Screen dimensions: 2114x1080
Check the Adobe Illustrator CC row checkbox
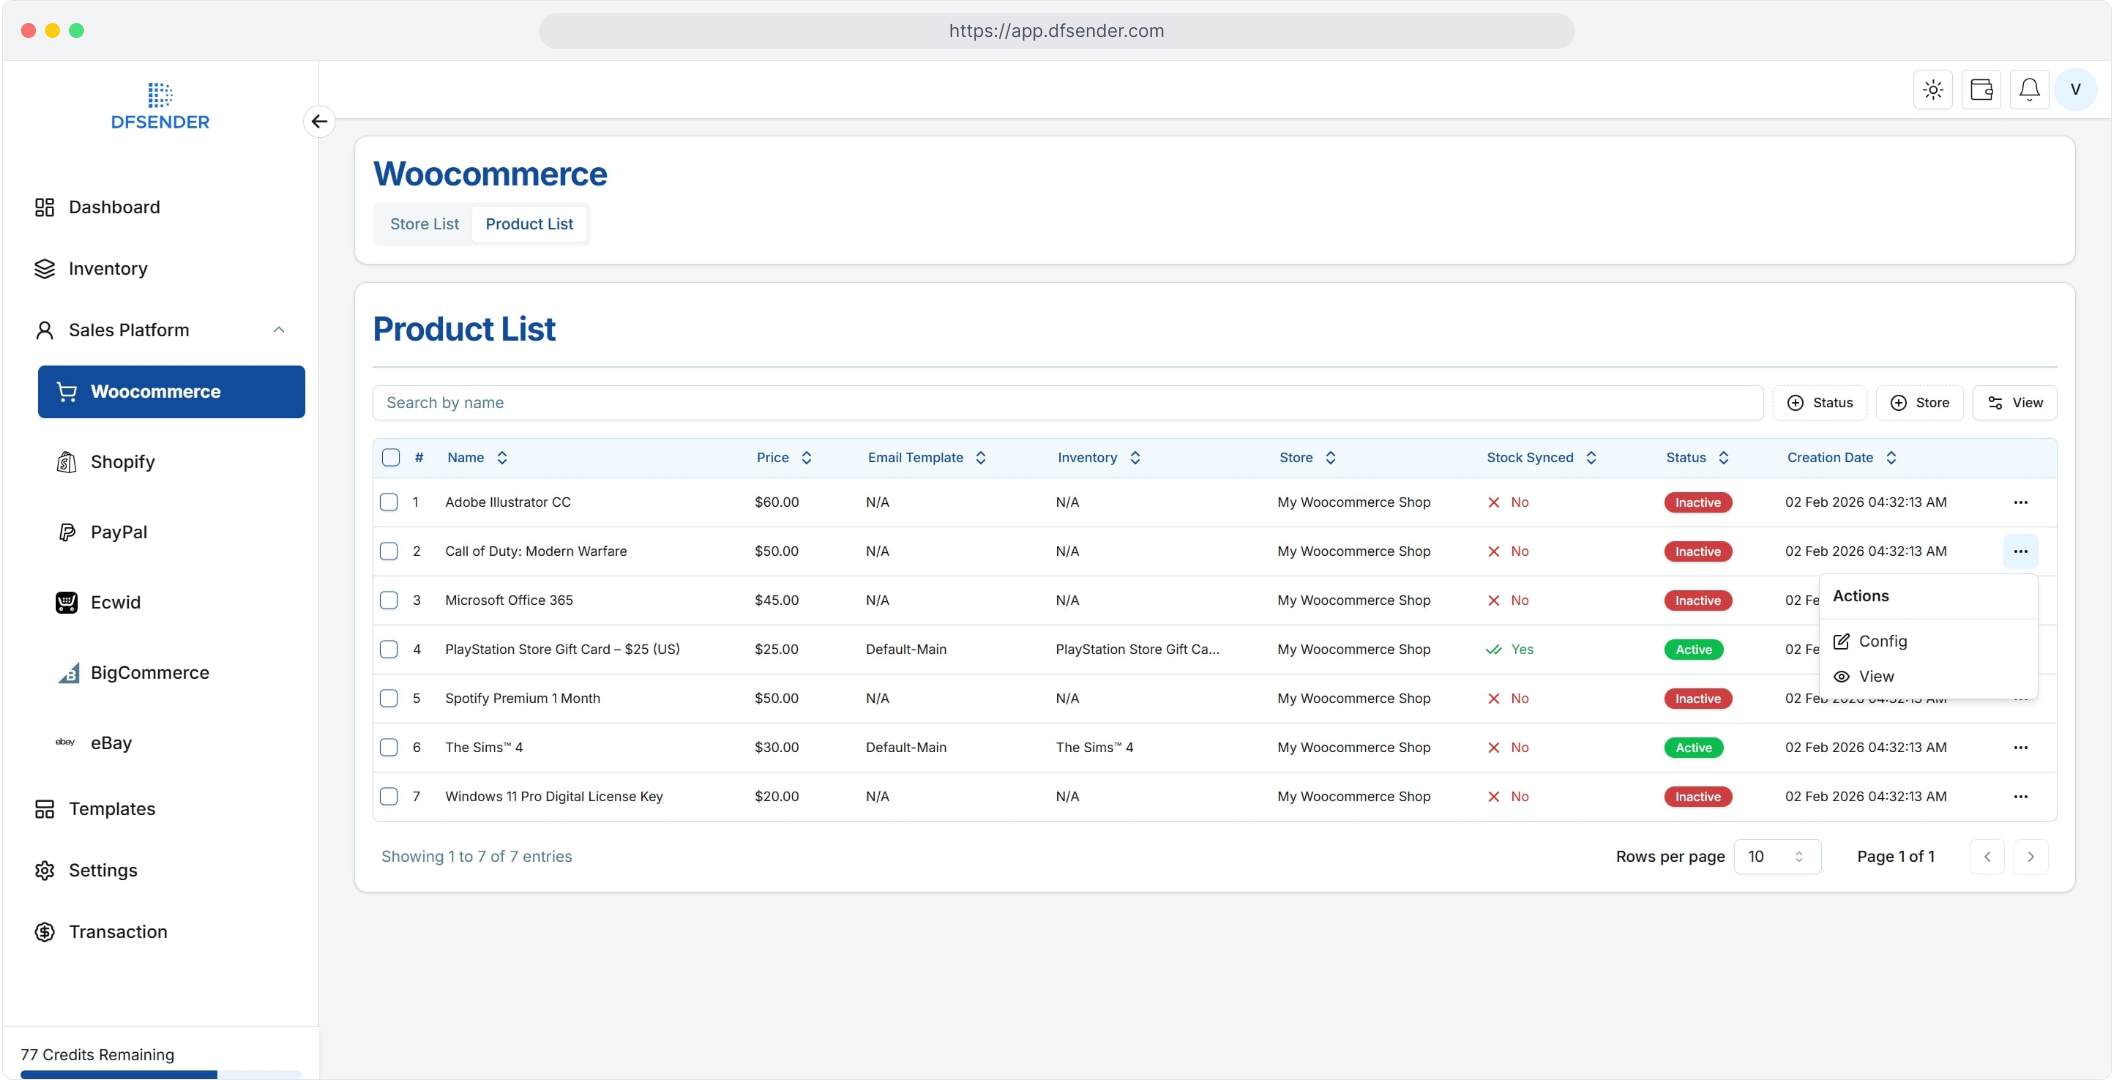click(389, 502)
